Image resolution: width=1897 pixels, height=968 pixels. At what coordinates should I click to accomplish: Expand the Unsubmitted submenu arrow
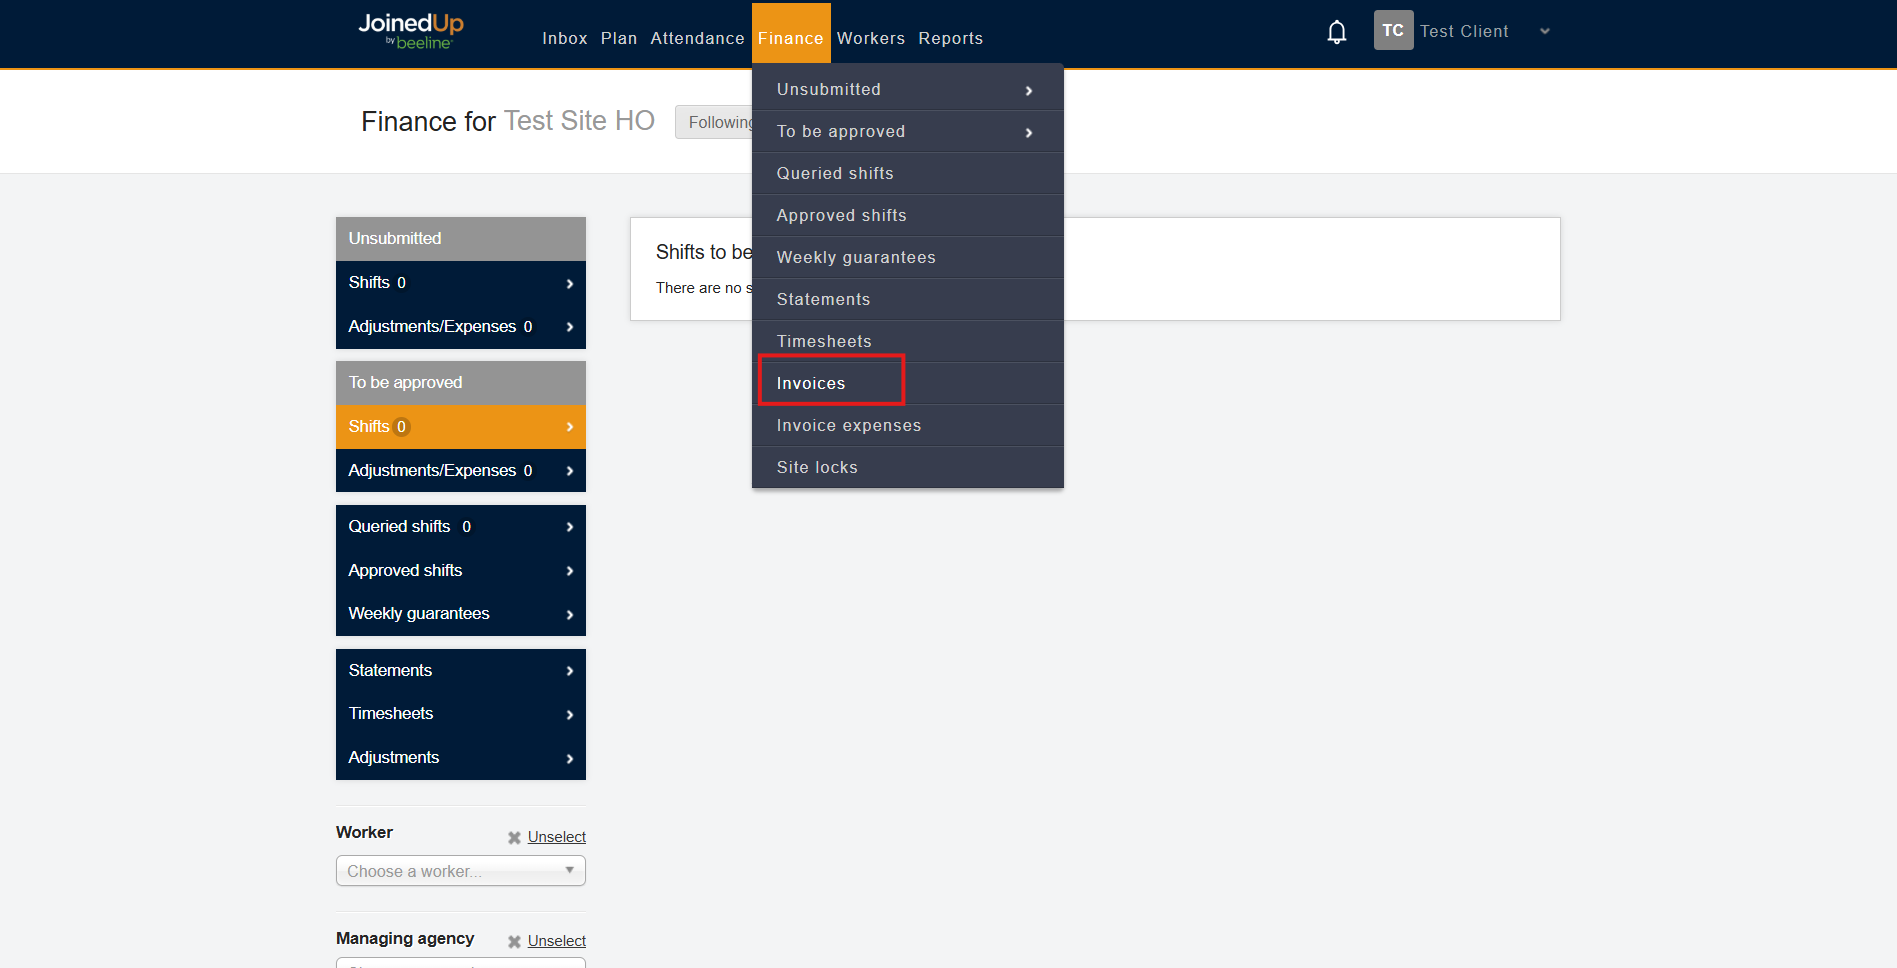(x=1028, y=91)
